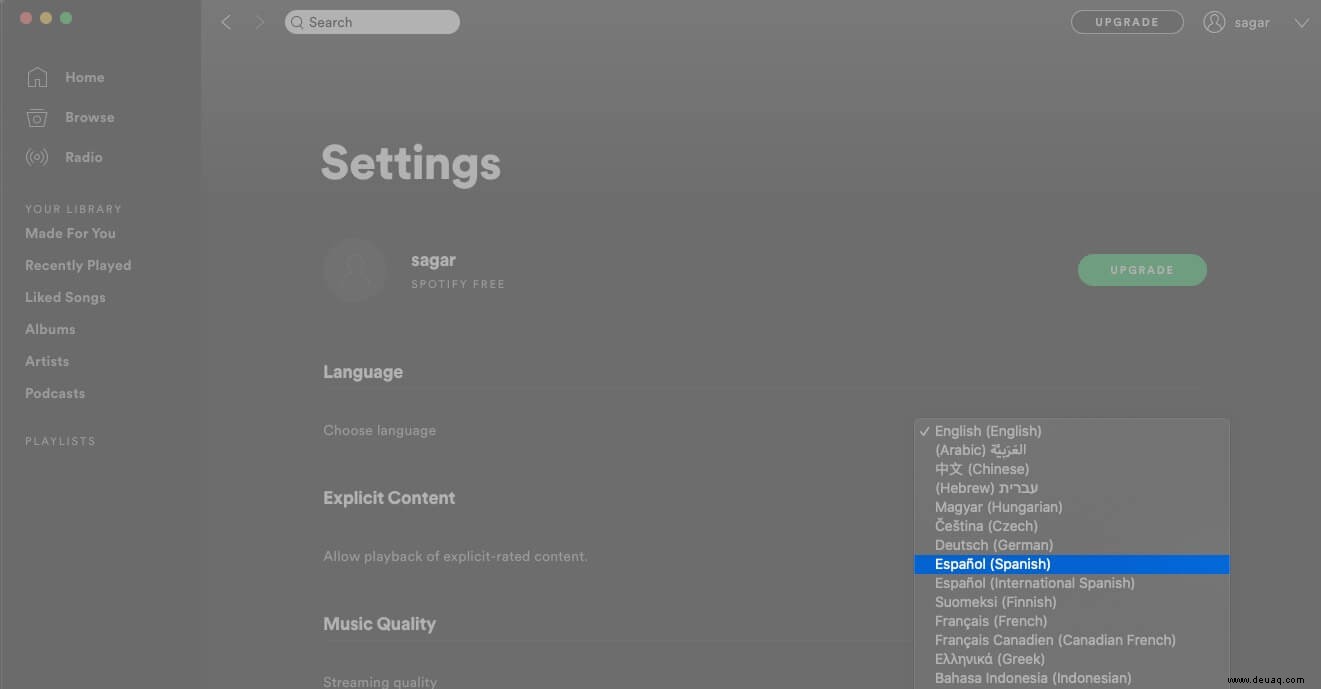Open Liked Songs
Screen dimensions: 1321x689
pos(65,297)
